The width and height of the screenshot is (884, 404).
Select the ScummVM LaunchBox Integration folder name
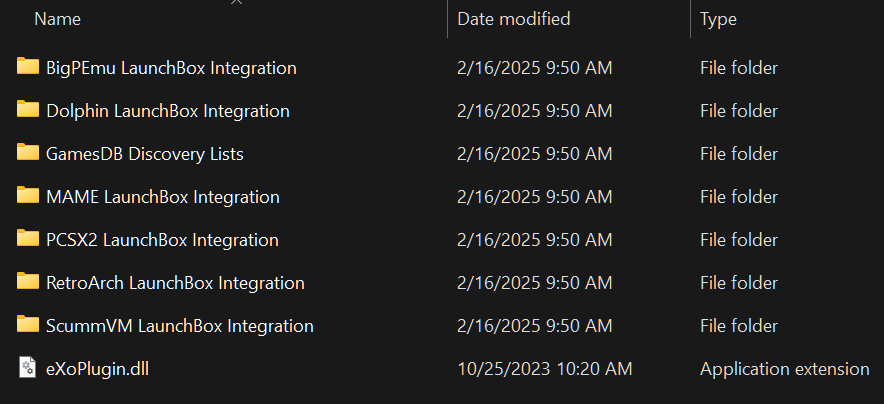tap(180, 326)
